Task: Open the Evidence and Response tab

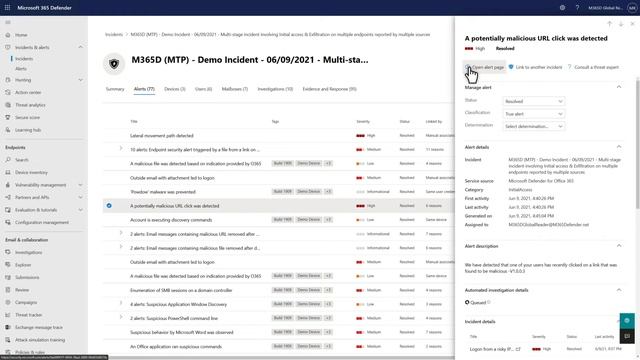Action: 329,89
